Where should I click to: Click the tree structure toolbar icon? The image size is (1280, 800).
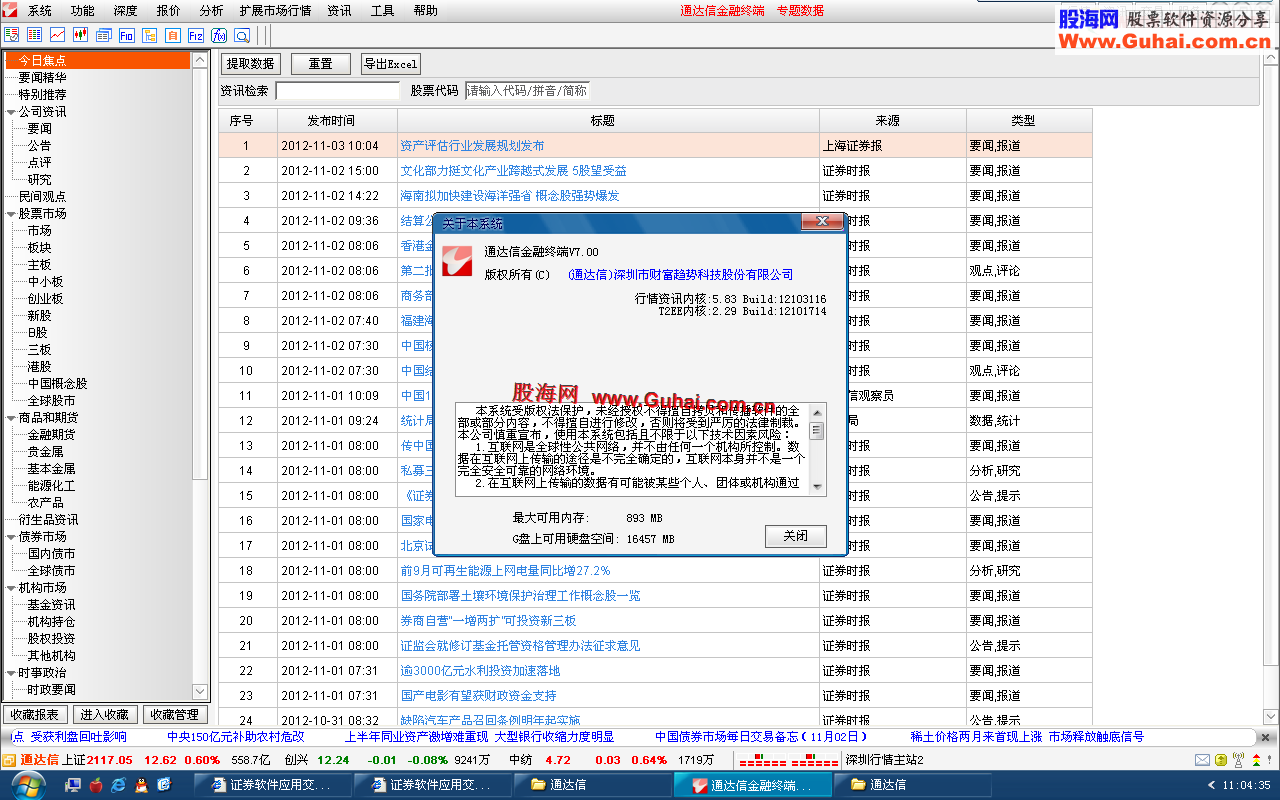(x=150, y=35)
